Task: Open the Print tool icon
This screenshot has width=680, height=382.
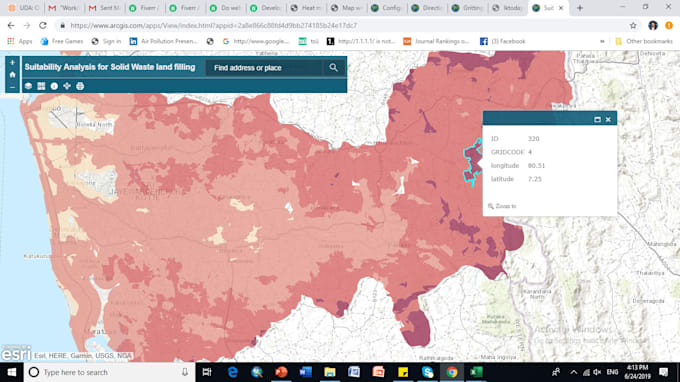Action: [80, 86]
